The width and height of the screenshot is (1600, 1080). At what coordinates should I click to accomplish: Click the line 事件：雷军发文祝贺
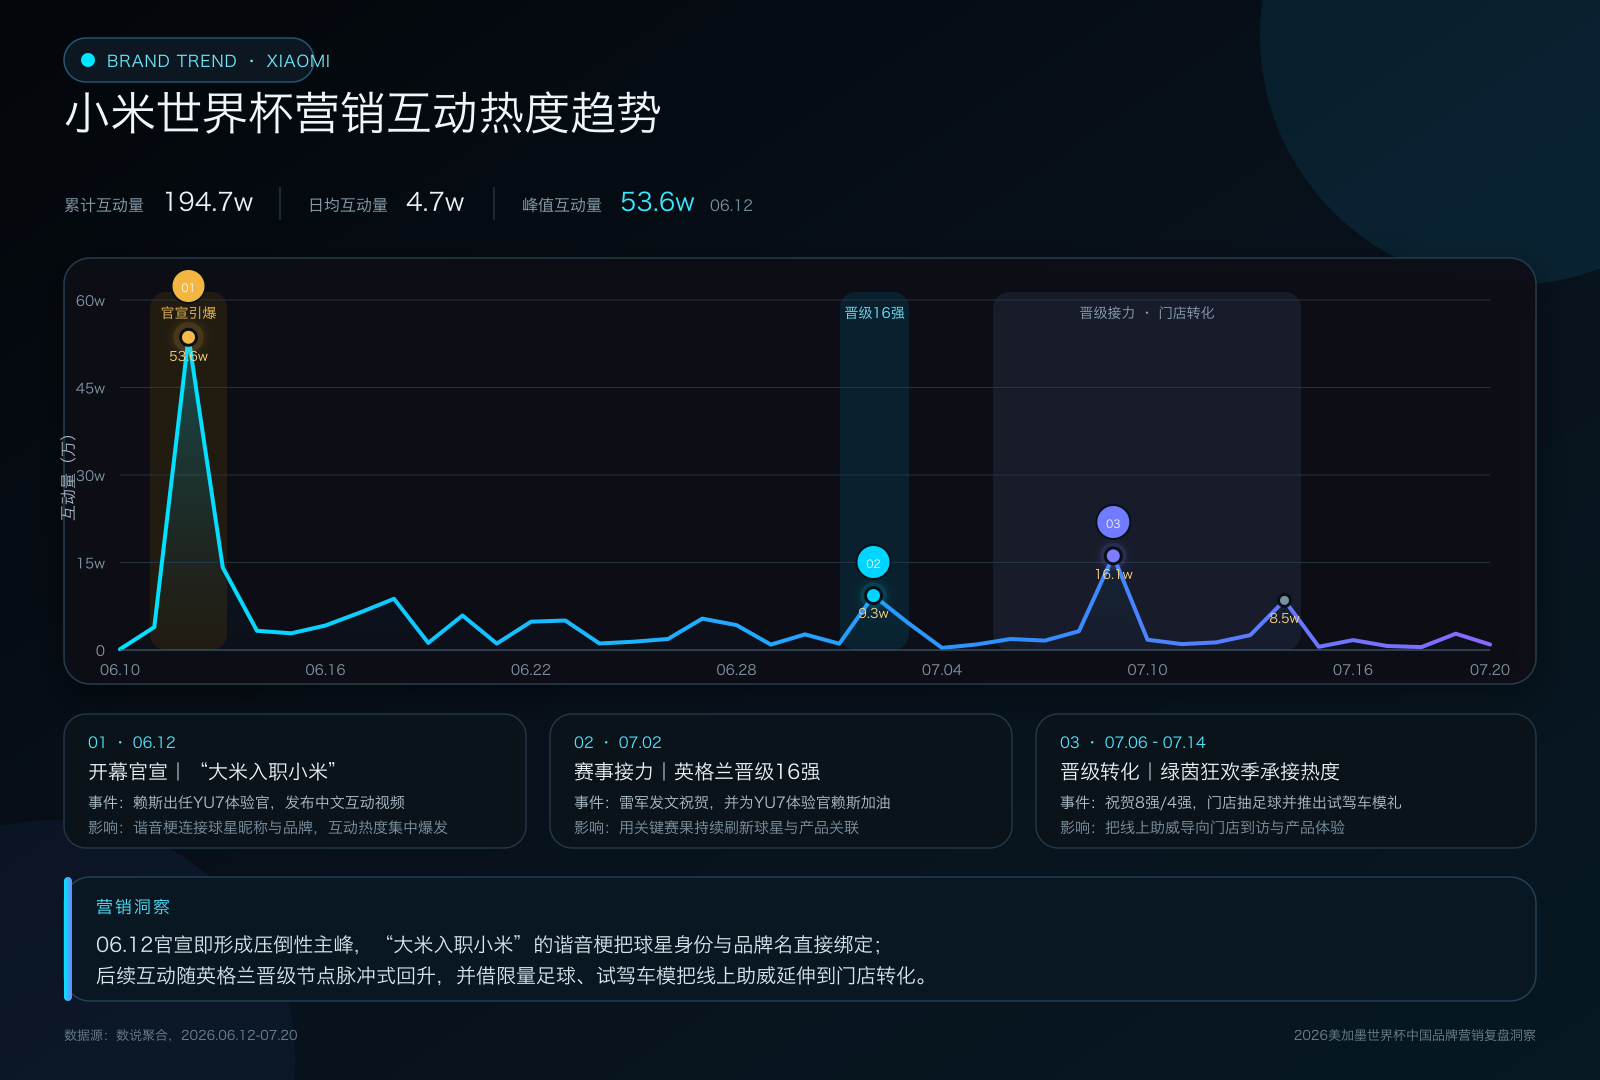[732, 802]
